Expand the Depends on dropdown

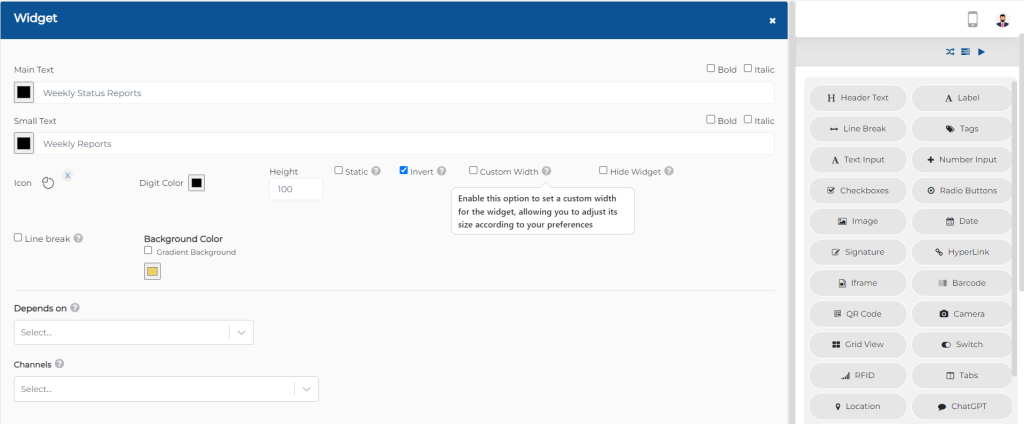pos(134,333)
